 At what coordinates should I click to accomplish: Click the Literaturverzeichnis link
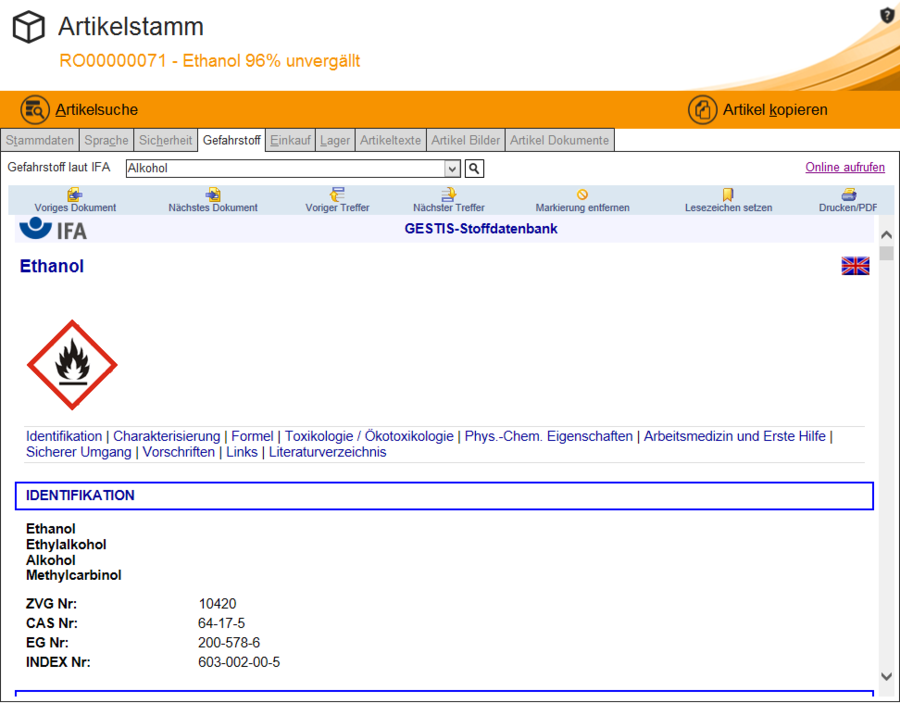(x=328, y=452)
